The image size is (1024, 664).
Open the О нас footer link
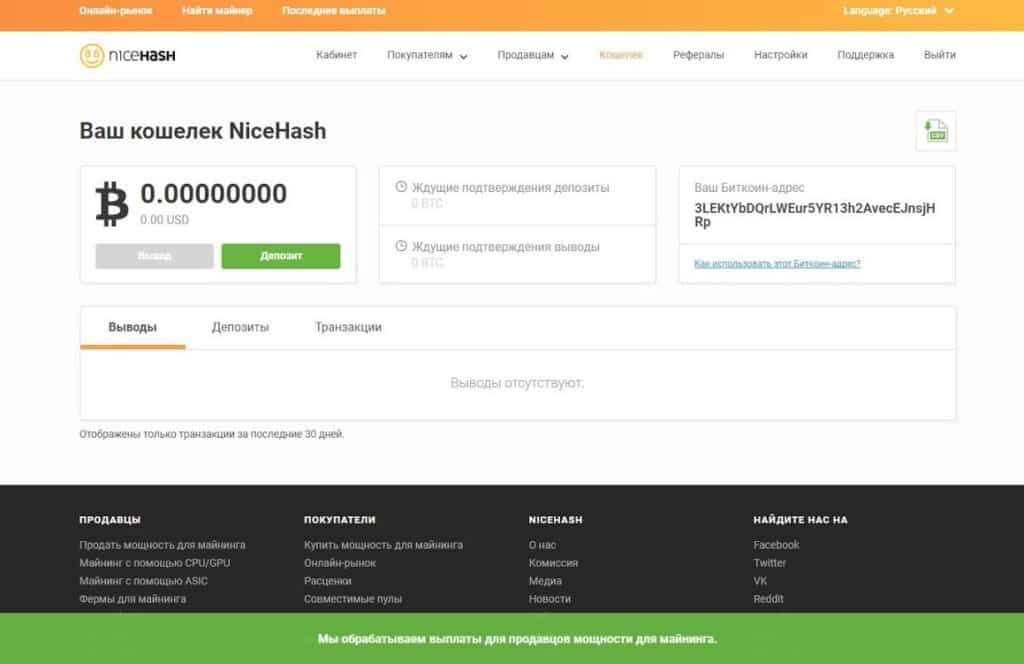(543, 545)
